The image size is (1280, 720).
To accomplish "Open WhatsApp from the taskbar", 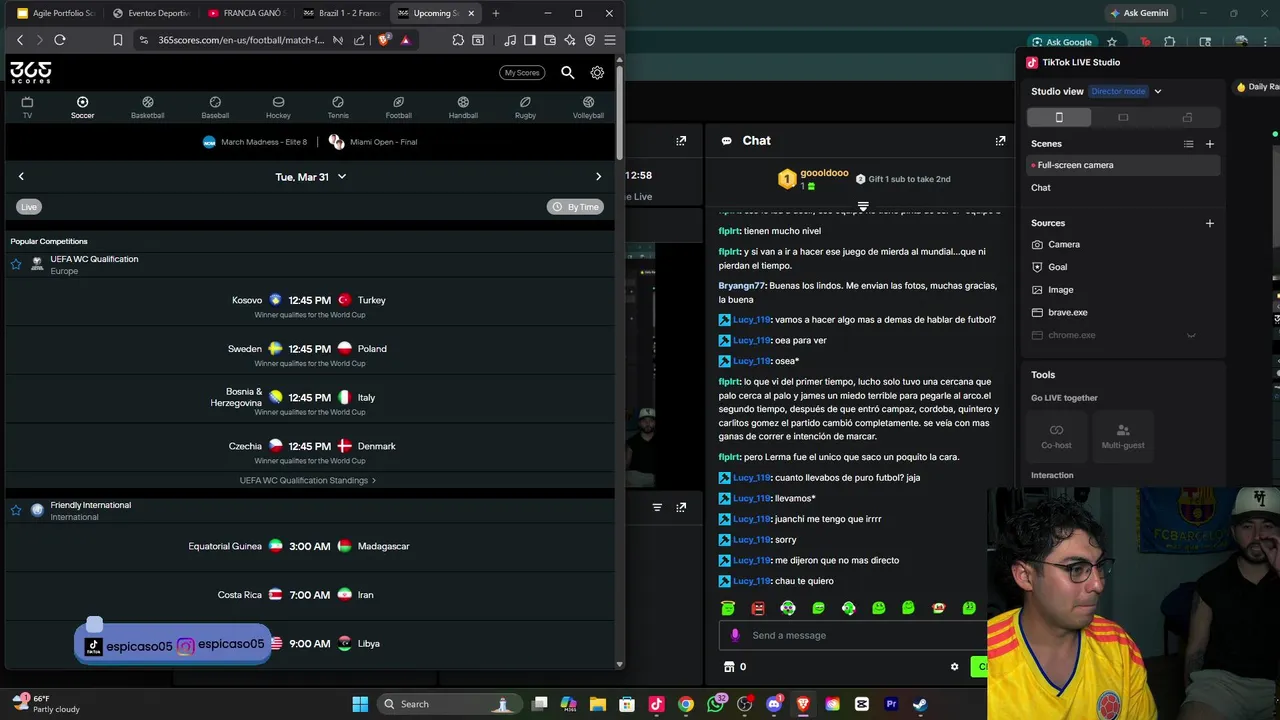I will point(715,704).
